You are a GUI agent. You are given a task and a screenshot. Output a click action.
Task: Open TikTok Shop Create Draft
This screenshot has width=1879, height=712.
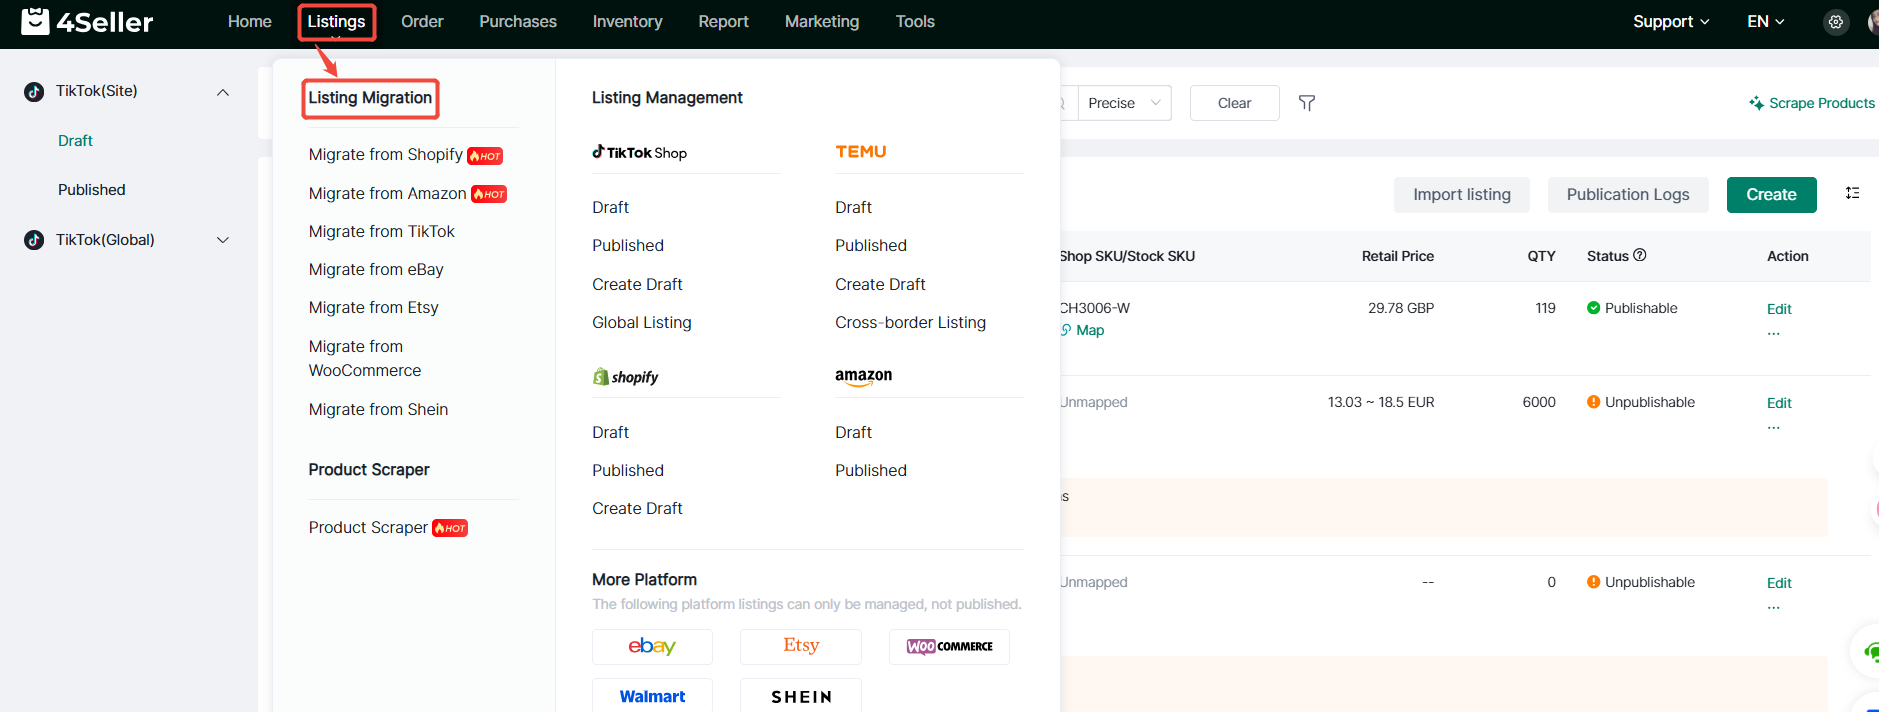637,284
